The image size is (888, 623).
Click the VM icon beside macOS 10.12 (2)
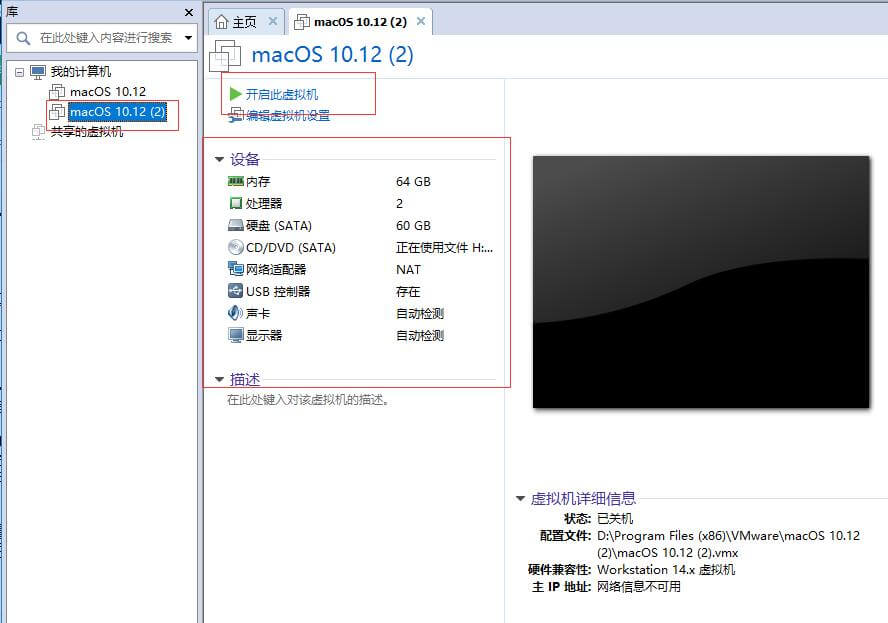point(57,111)
